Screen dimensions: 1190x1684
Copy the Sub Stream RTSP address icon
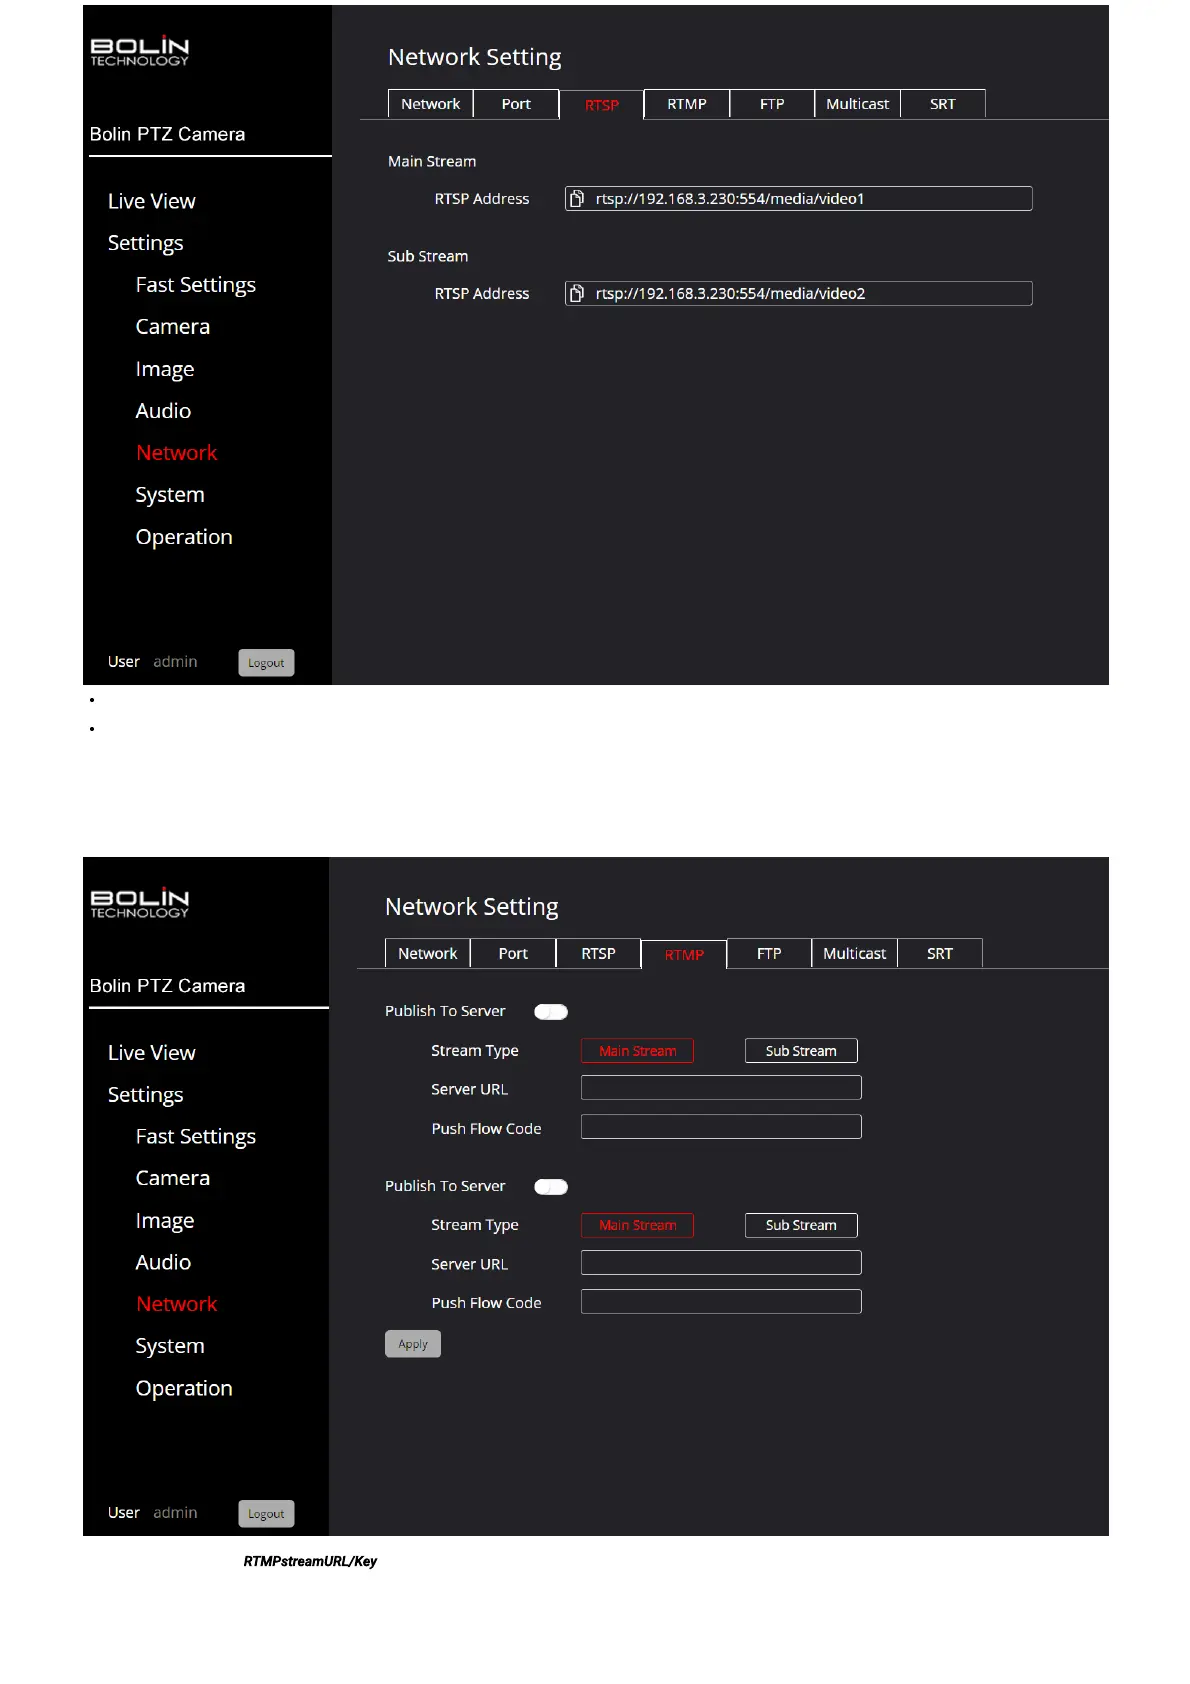pyautogui.click(x=577, y=294)
